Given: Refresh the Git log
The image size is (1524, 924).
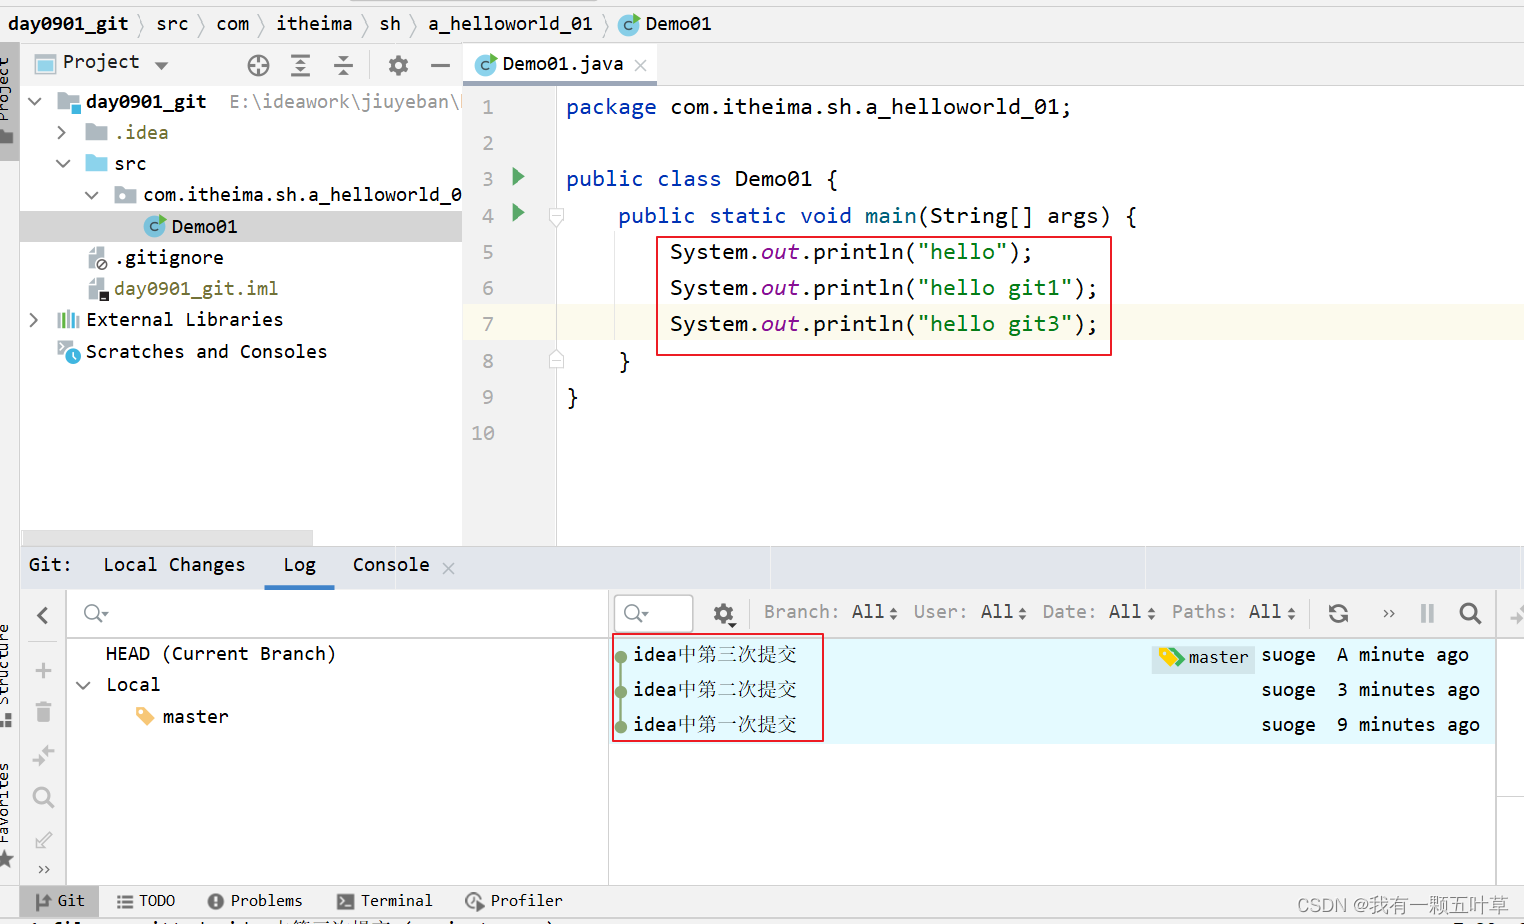Looking at the screenshot, I should [x=1338, y=613].
